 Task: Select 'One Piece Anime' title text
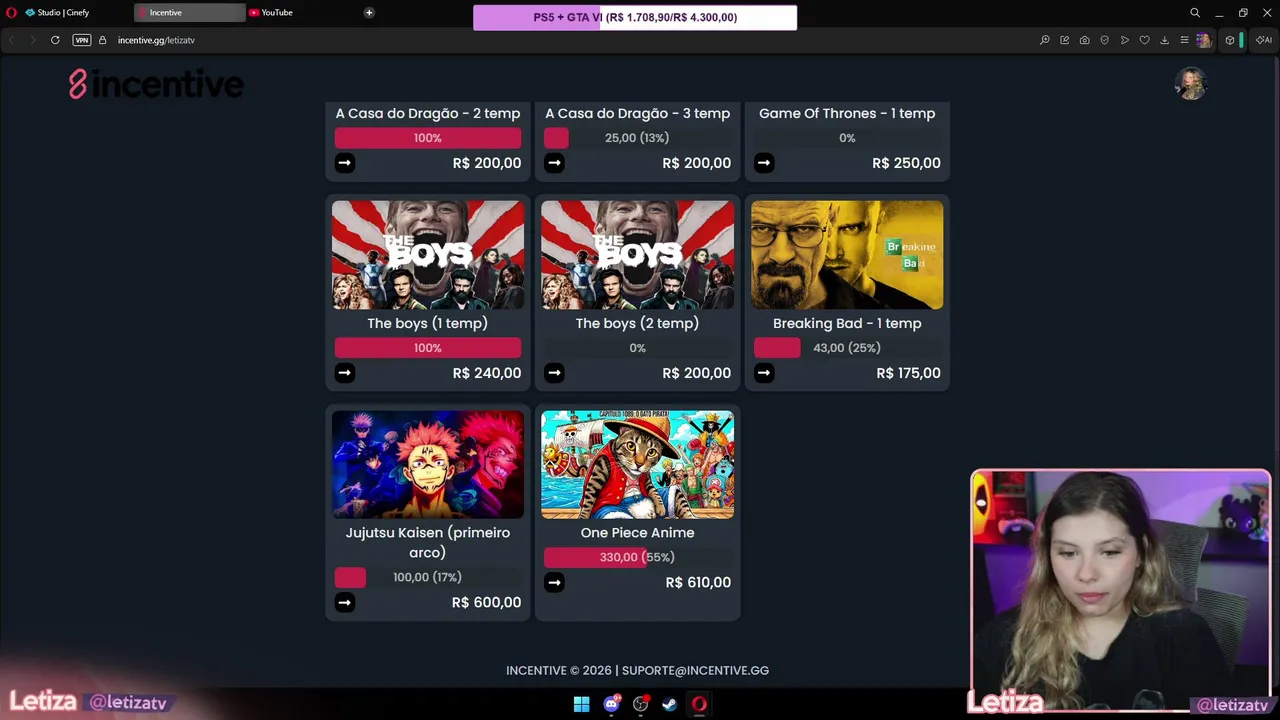tap(638, 532)
